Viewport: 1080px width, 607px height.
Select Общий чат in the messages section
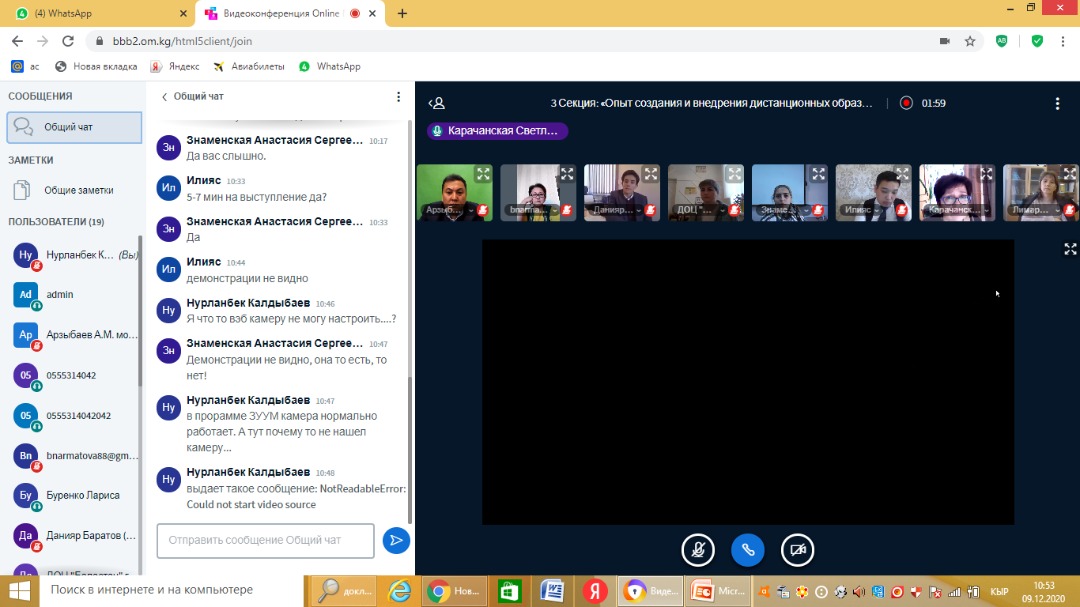tap(74, 127)
